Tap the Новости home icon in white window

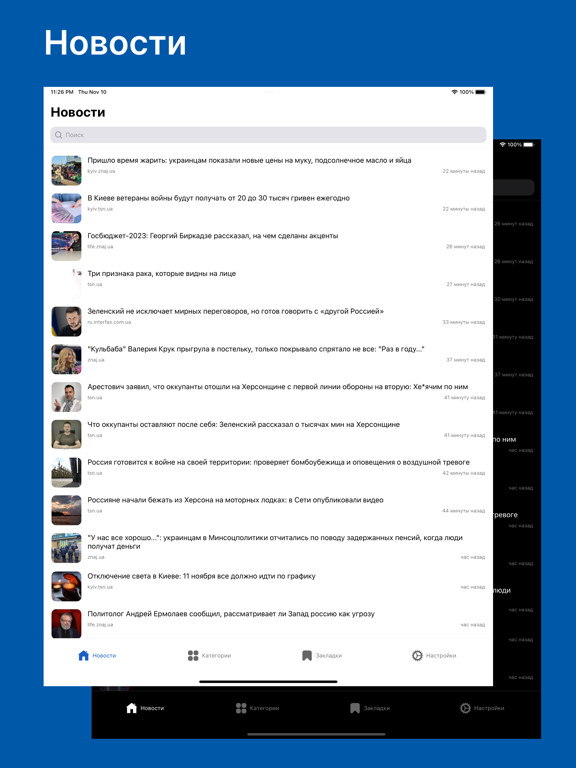(x=83, y=655)
